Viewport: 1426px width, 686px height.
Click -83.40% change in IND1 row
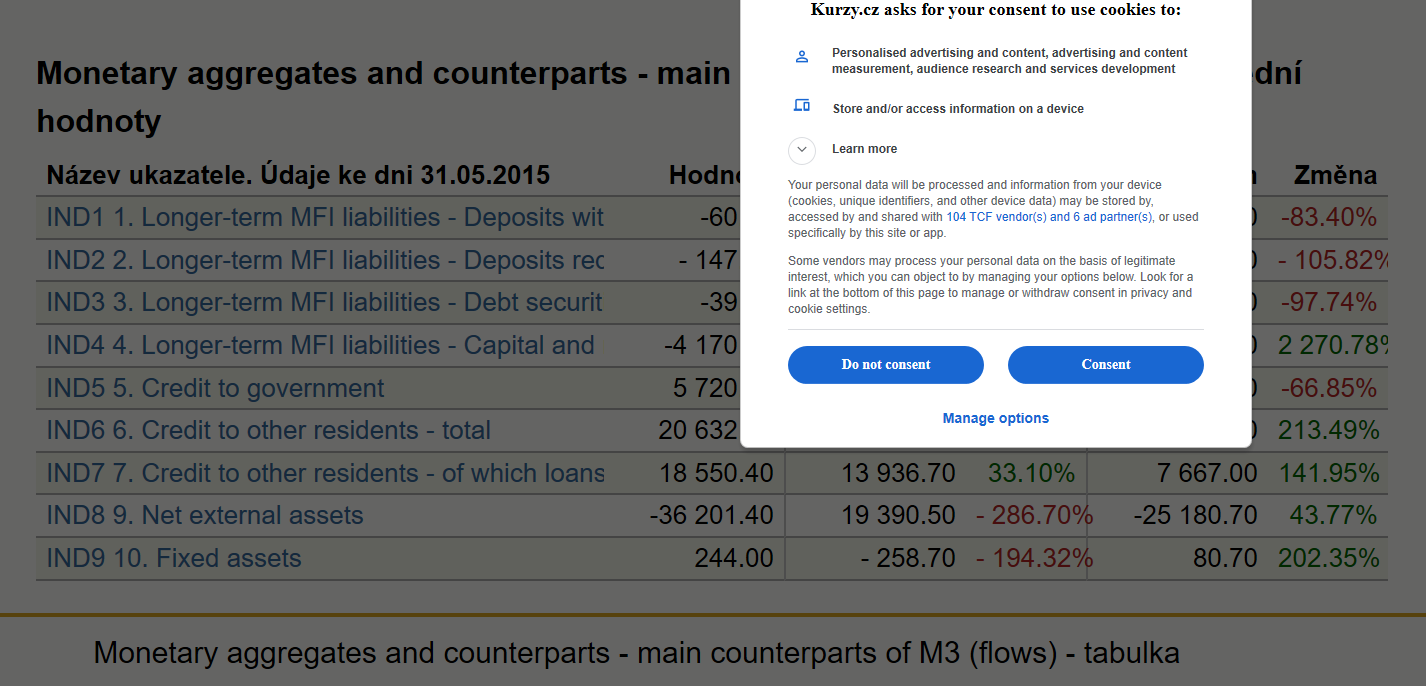[x=1329, y=218]
